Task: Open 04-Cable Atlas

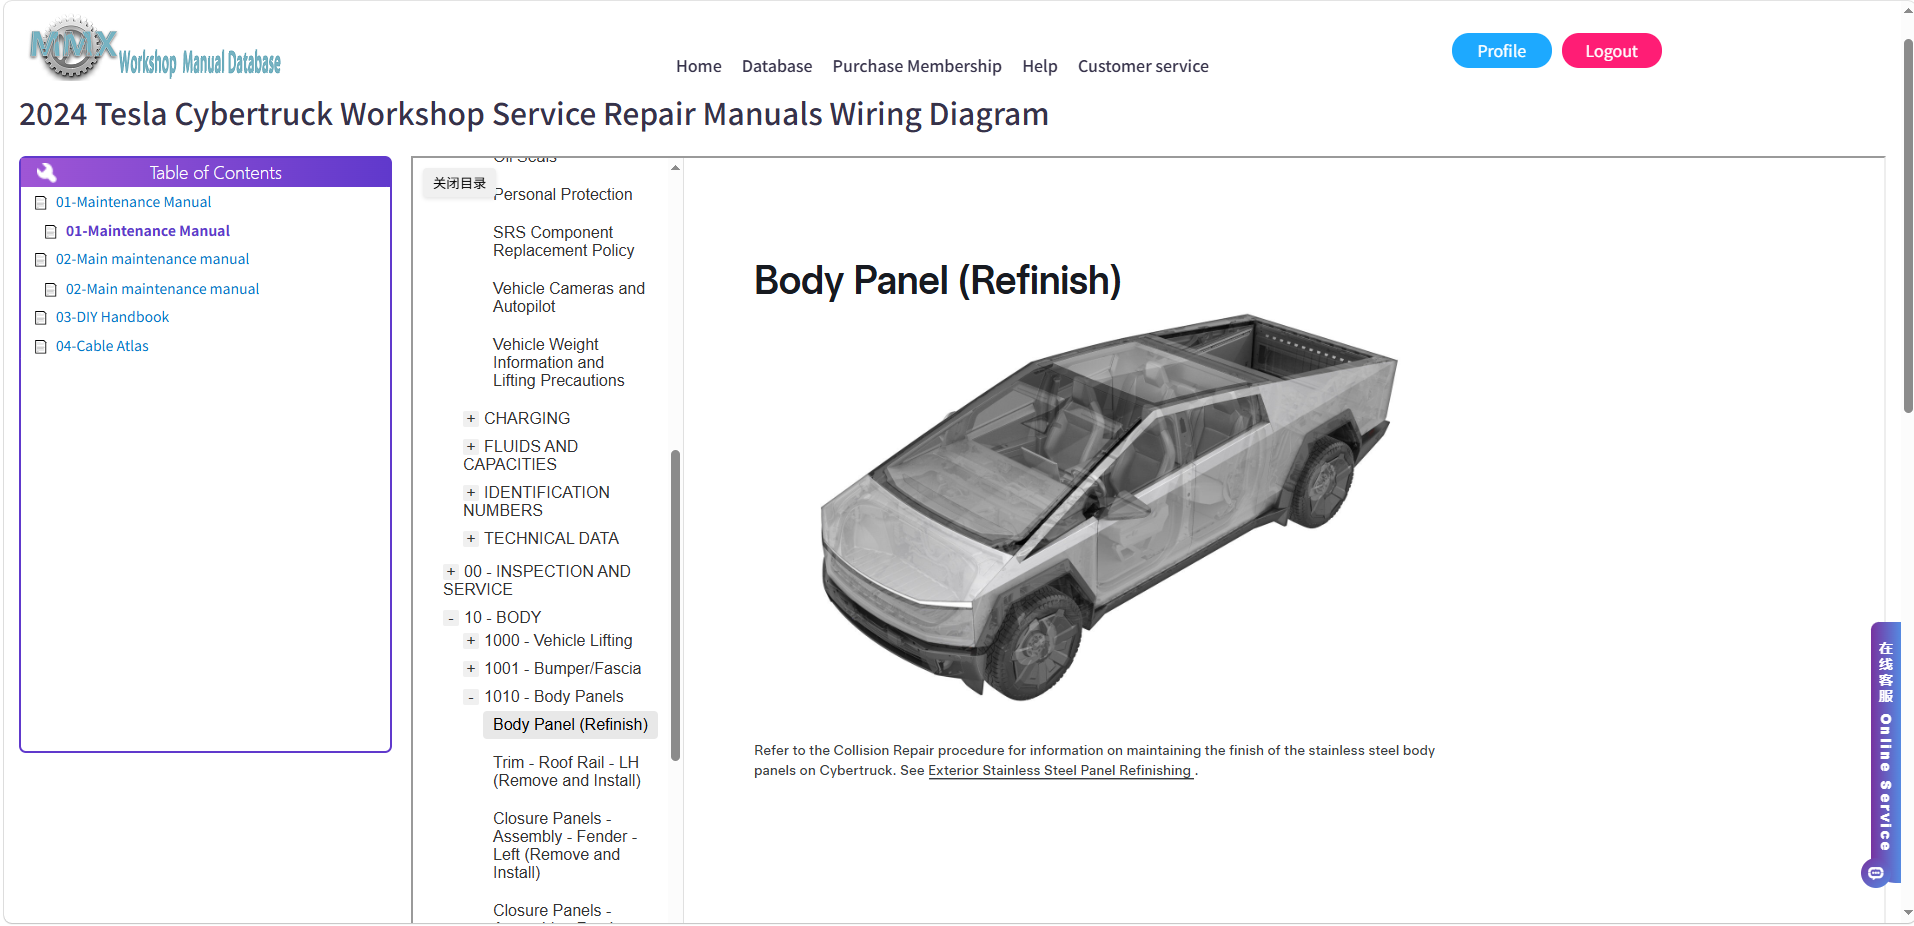Action: [102, 346]
